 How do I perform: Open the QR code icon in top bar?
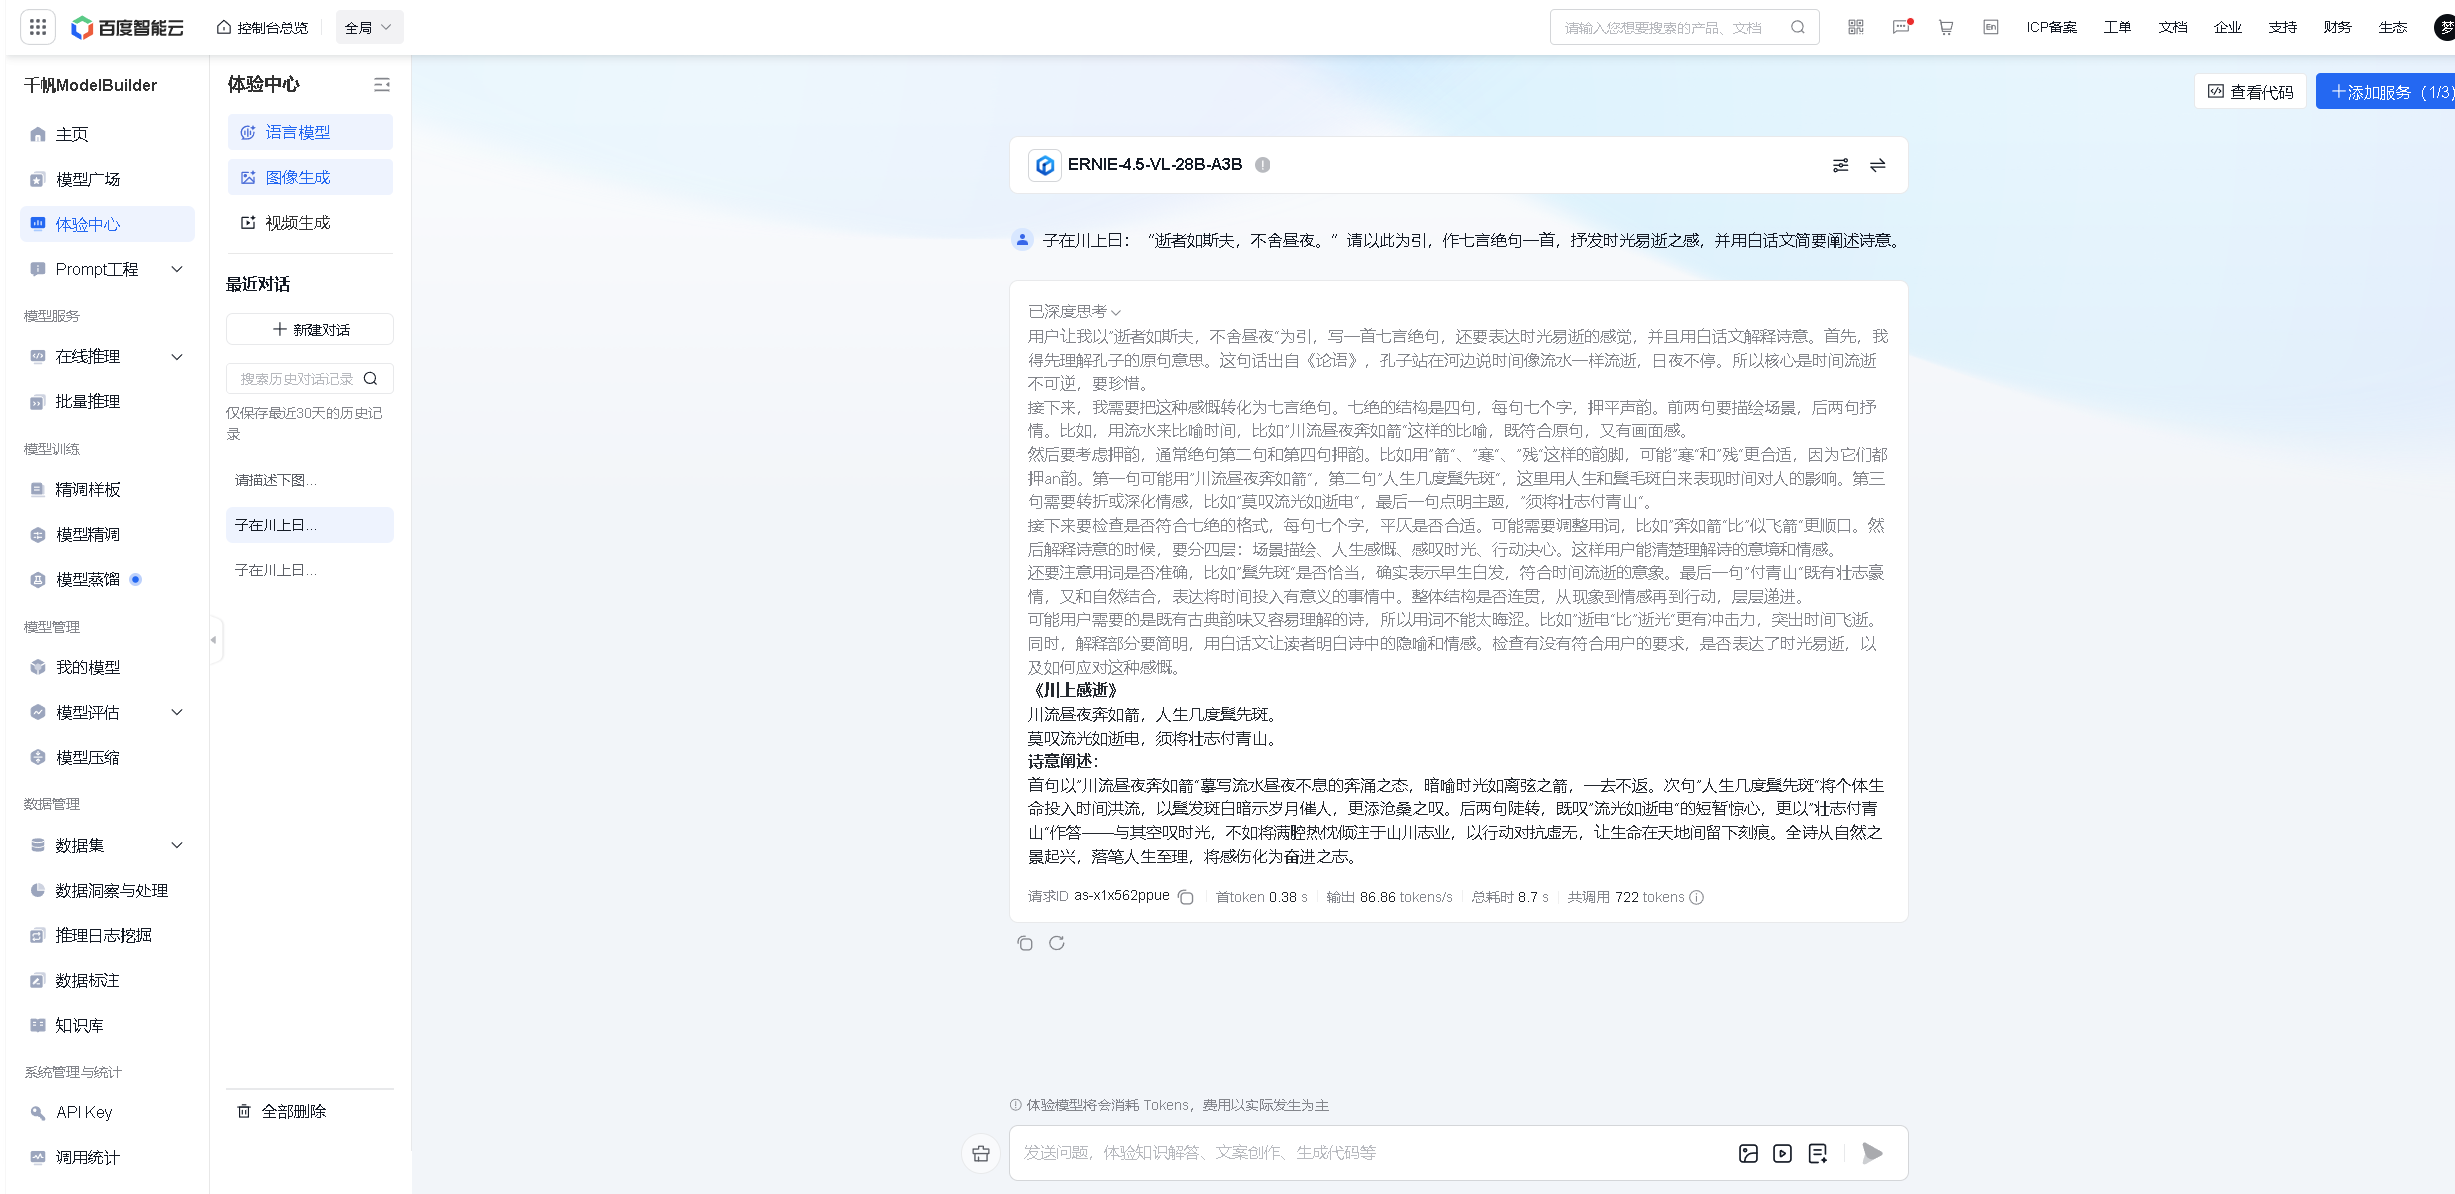(x=1856, y=27)
